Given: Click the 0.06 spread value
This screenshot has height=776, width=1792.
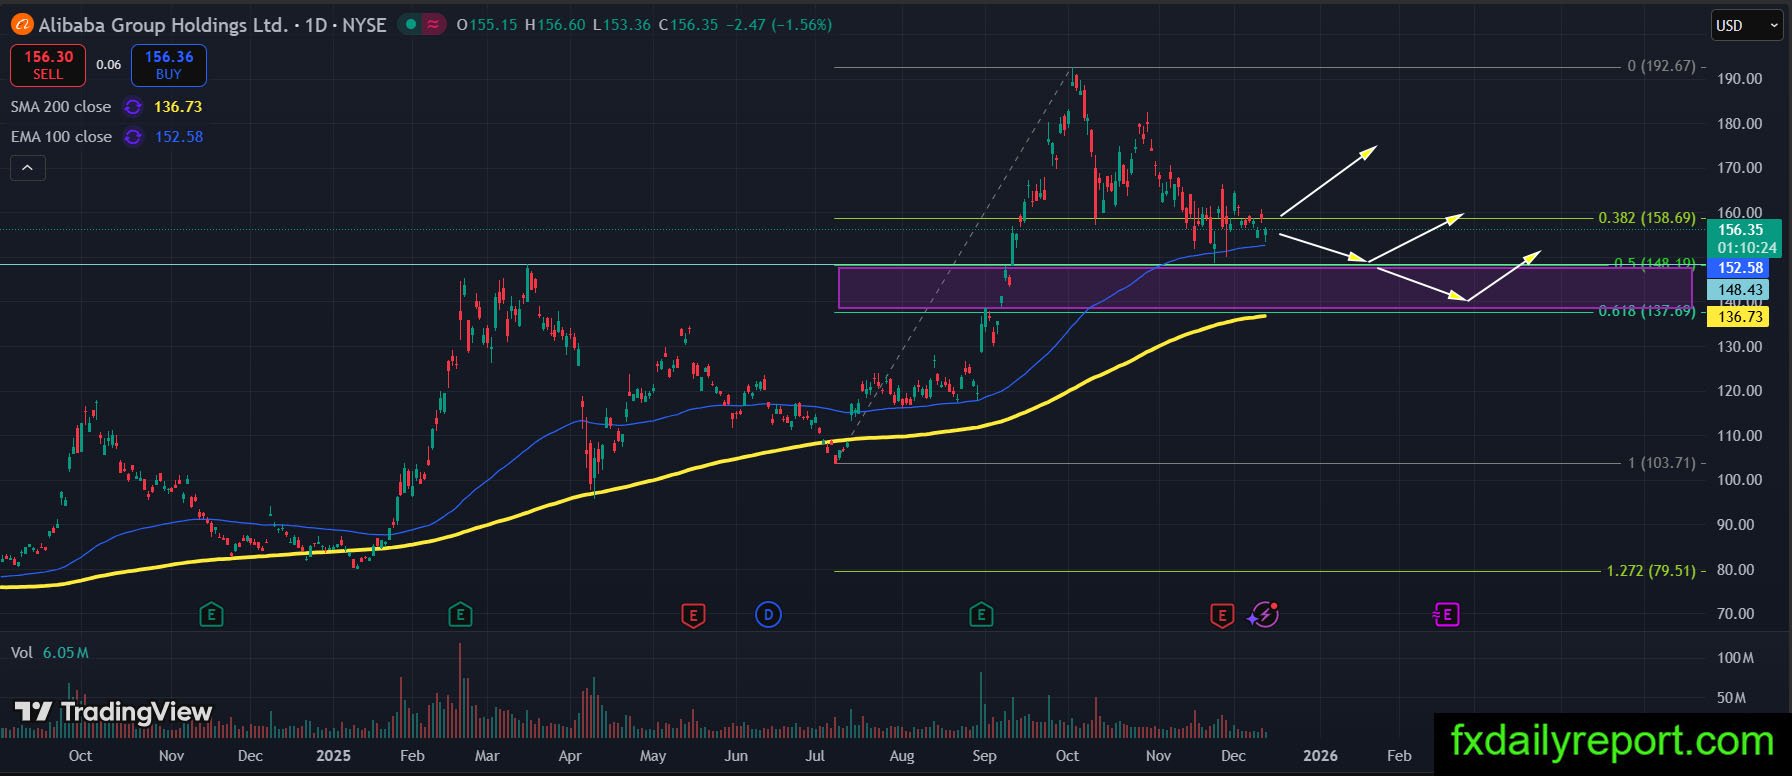Looking at the screenshot, I should click(109, 65).
